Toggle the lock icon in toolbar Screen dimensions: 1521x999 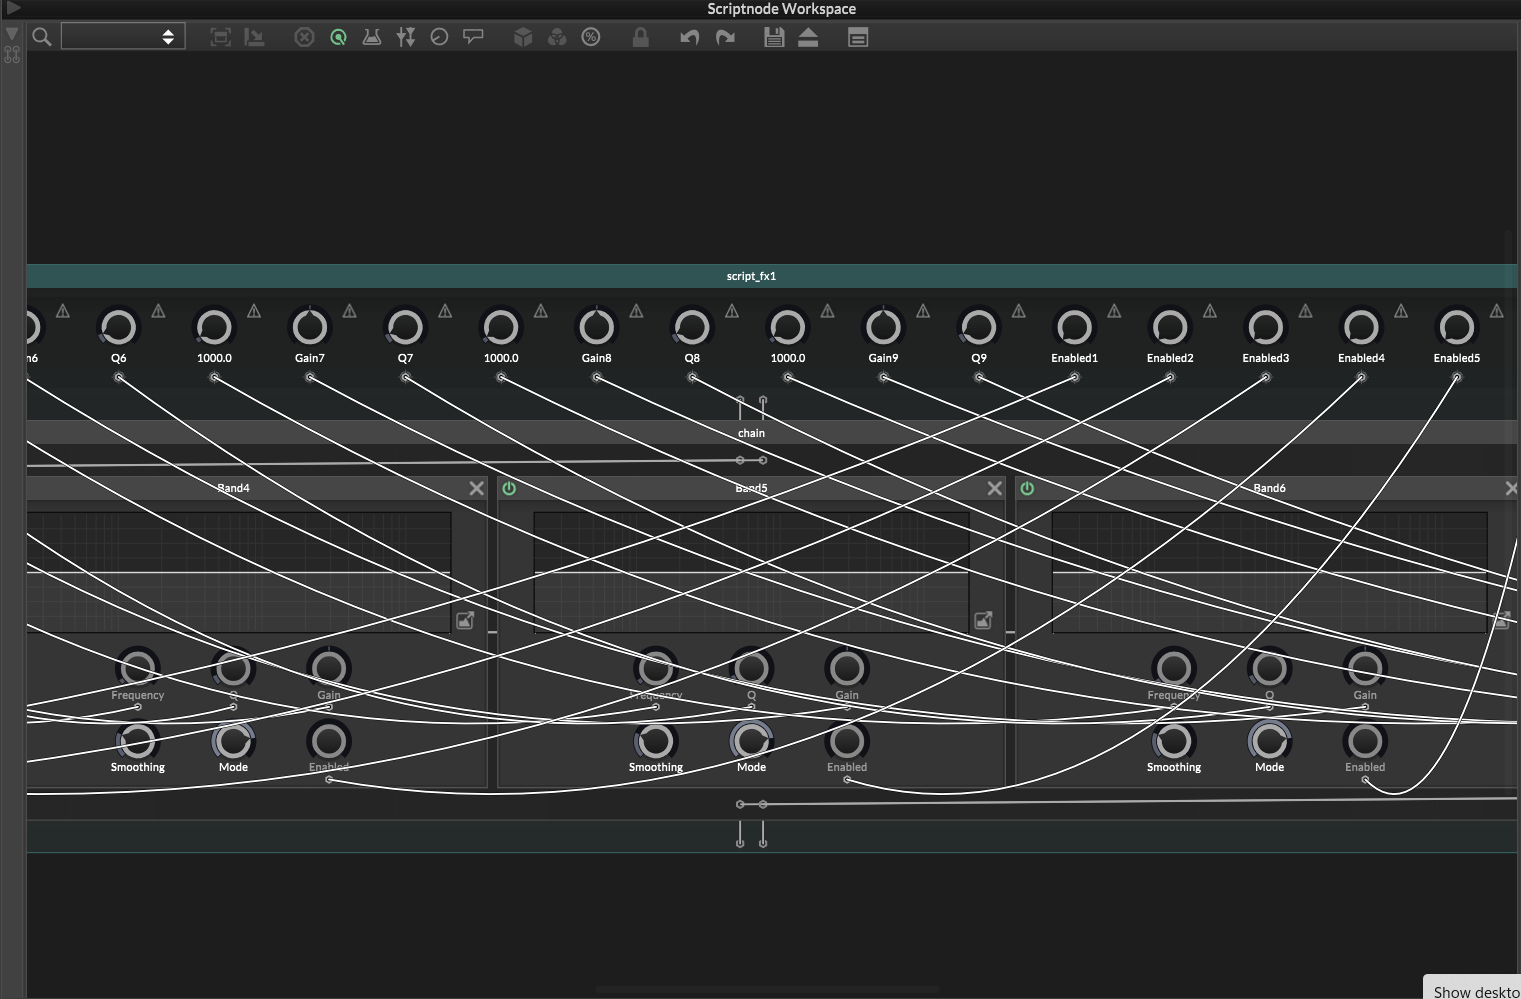tap(641, 37)
